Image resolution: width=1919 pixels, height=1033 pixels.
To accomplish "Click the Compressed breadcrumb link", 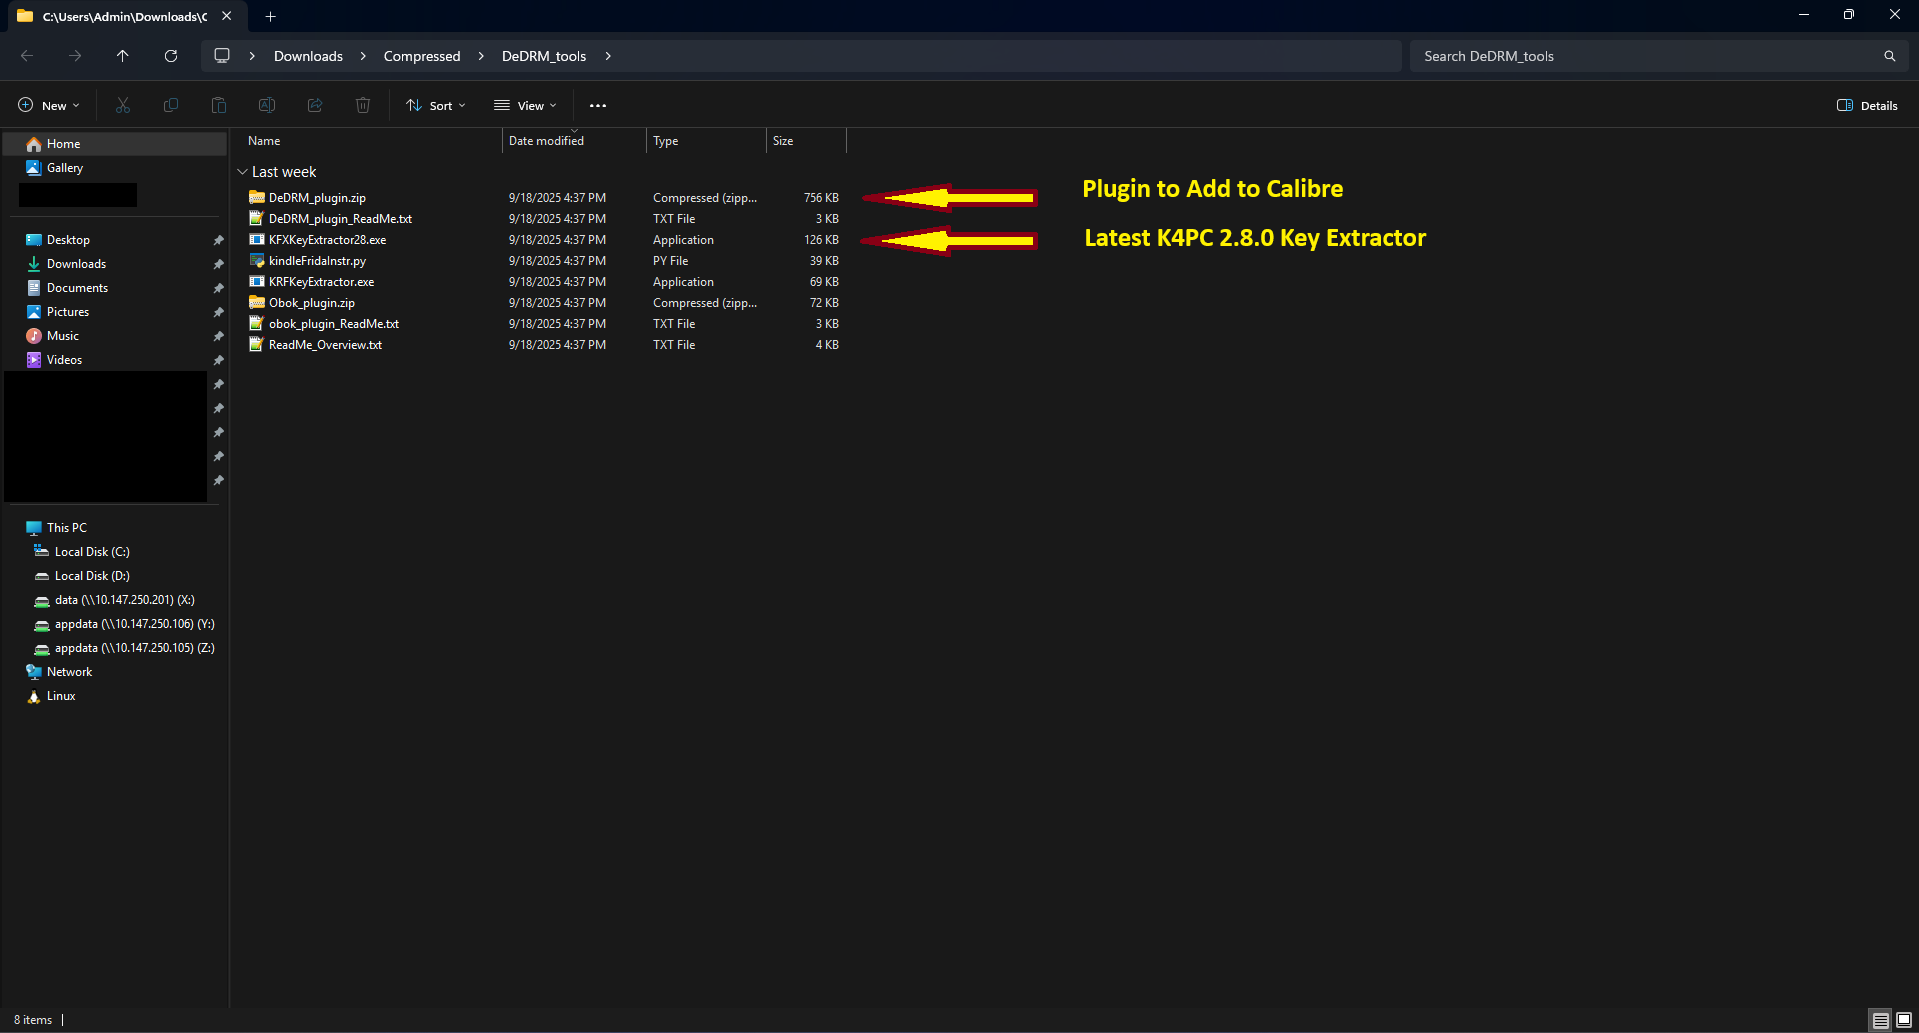I will (x=422, y=56).
